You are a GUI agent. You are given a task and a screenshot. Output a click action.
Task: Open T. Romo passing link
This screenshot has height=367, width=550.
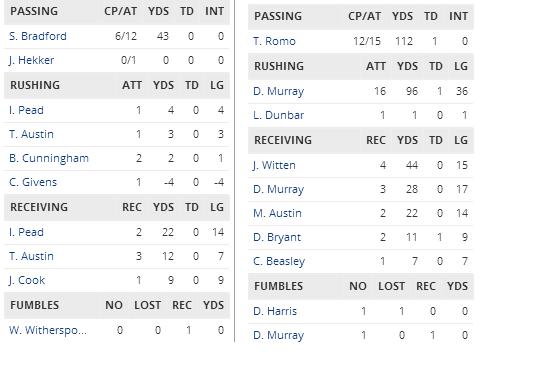(274, 41)
